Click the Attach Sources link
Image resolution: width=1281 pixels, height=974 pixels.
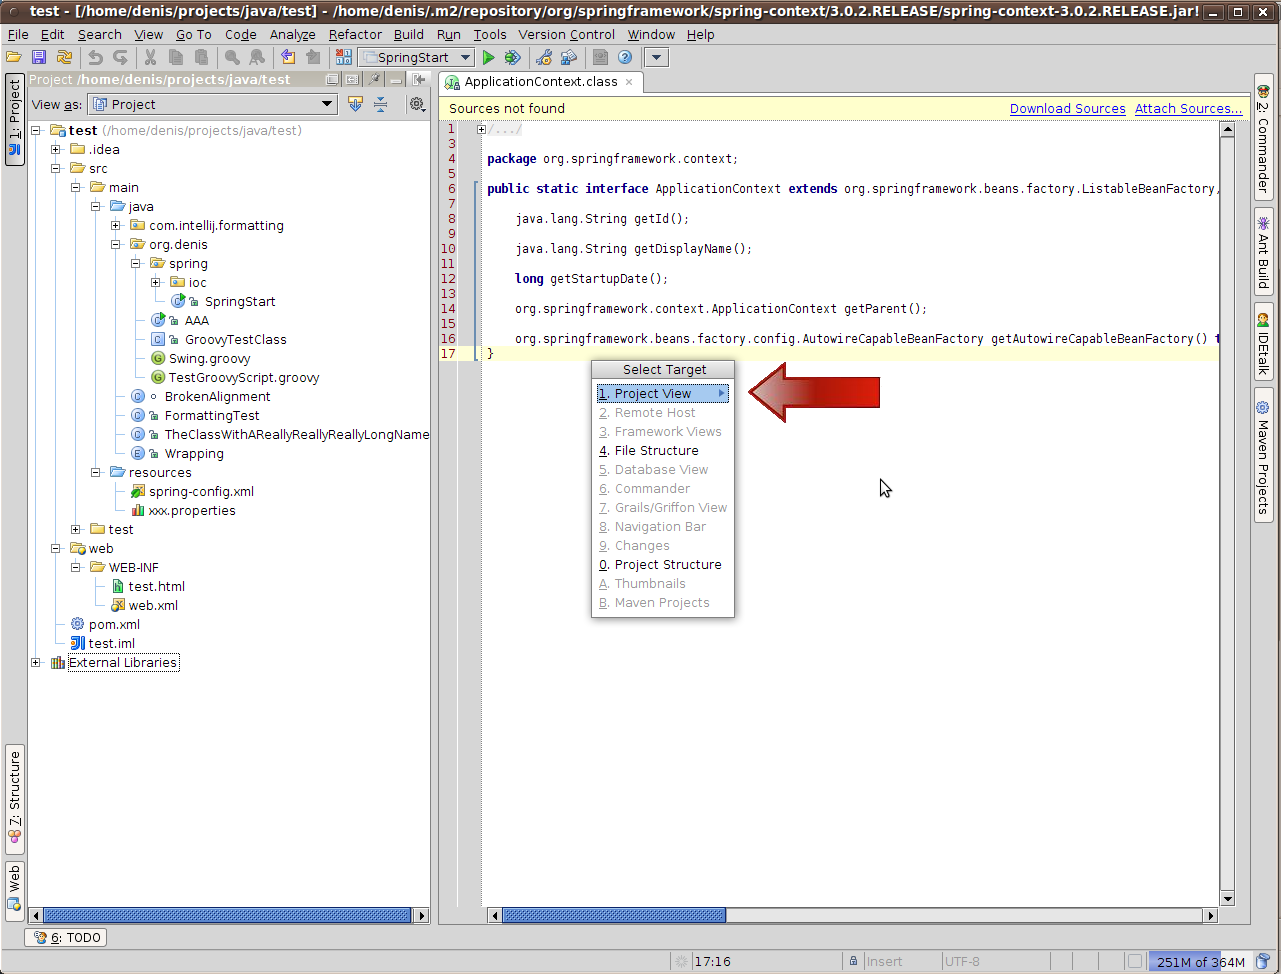click(1188, 108)
